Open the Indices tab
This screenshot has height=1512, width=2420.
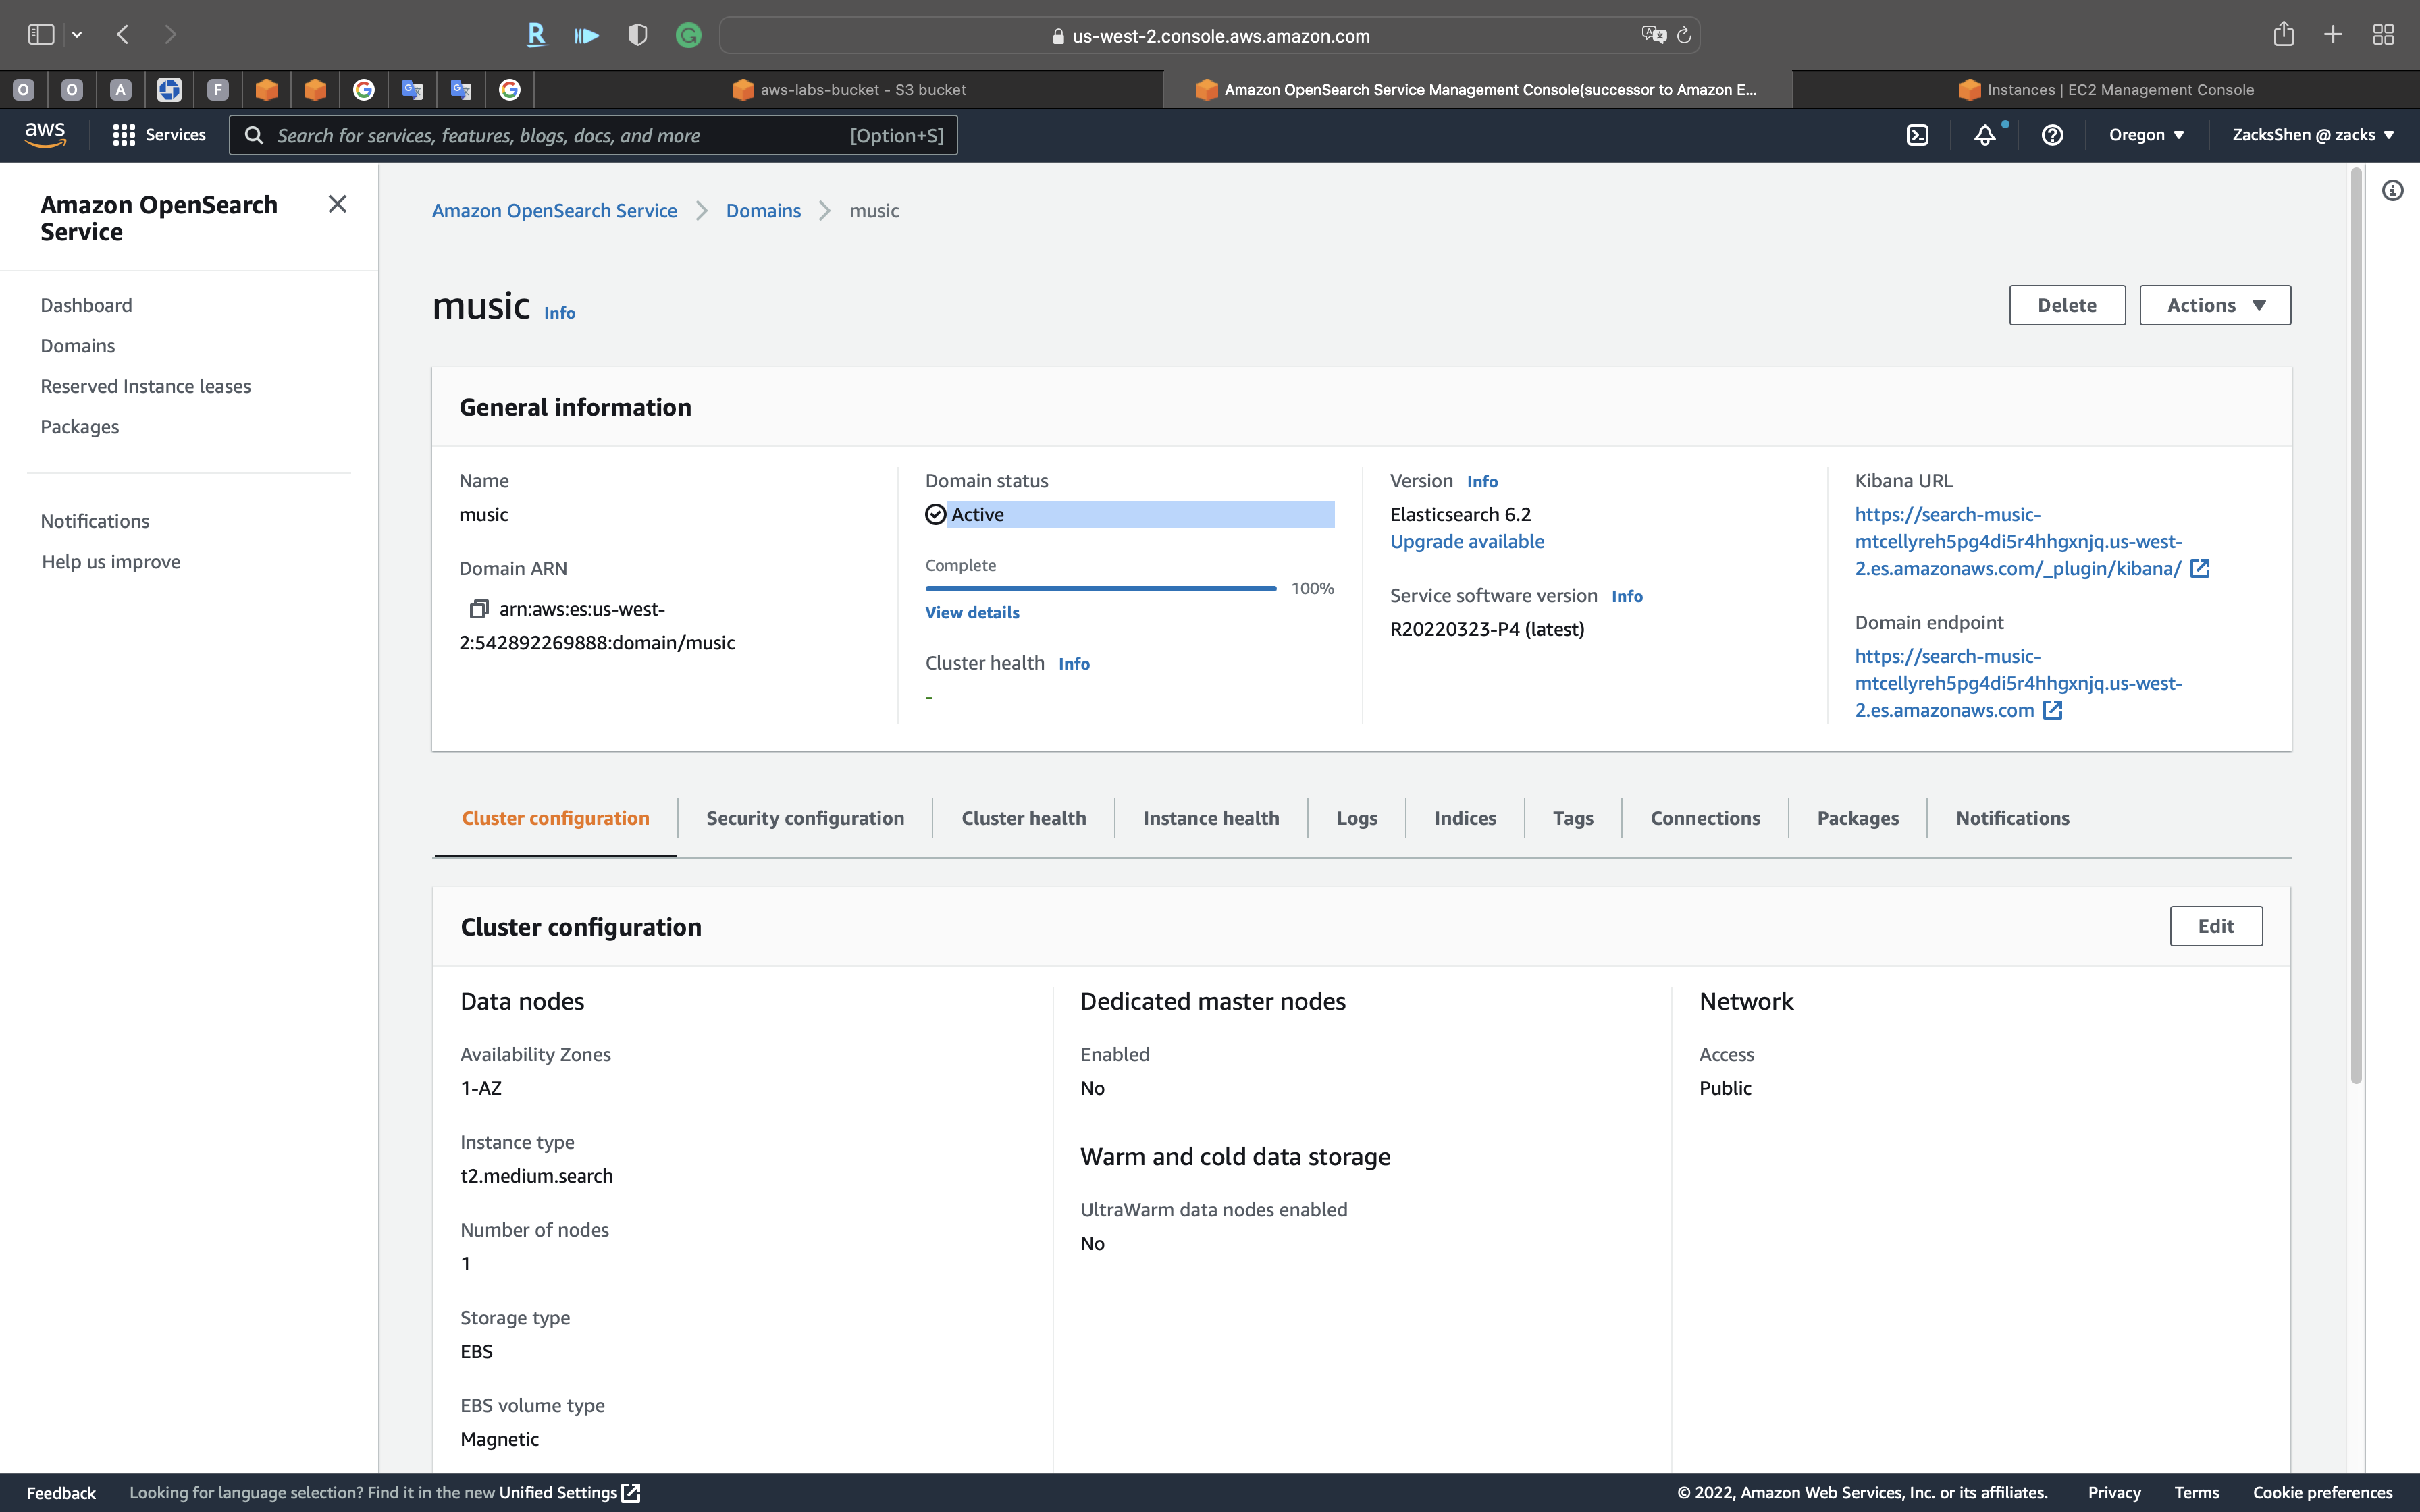[1464, 818]
